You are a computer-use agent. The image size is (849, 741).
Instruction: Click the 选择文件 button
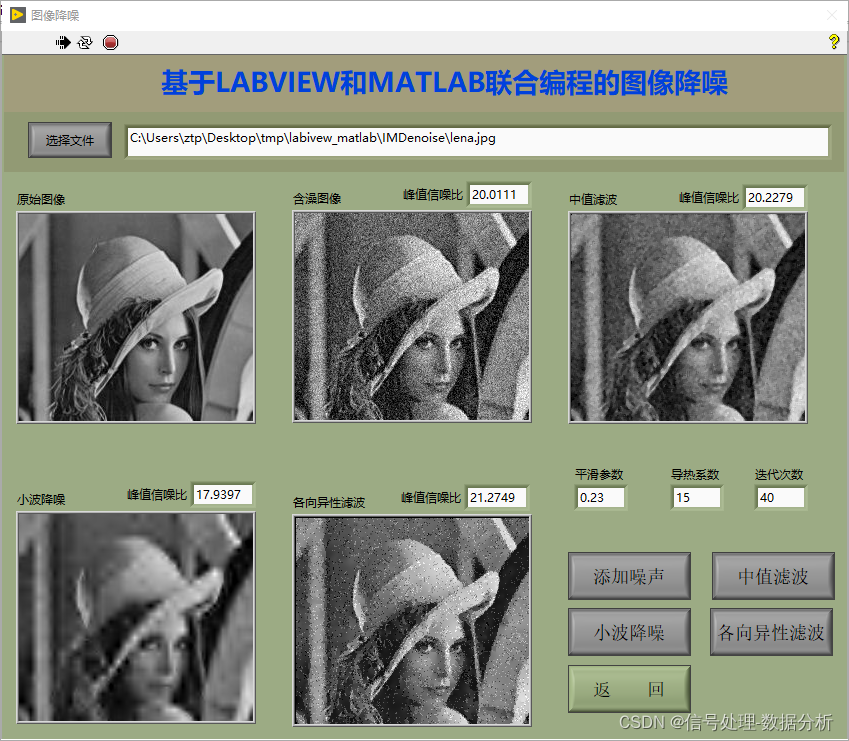point(70,140)
